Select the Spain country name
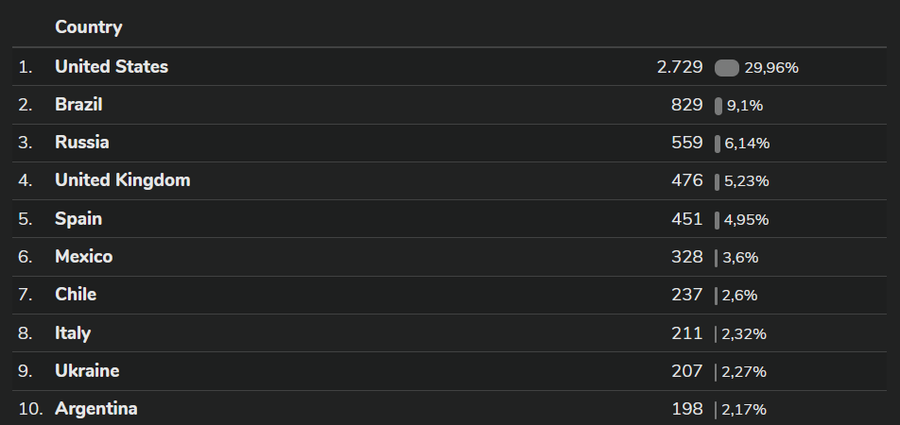The height and width of the screenshot is (425, 900). pyautogui.click(x=79, y=219)
